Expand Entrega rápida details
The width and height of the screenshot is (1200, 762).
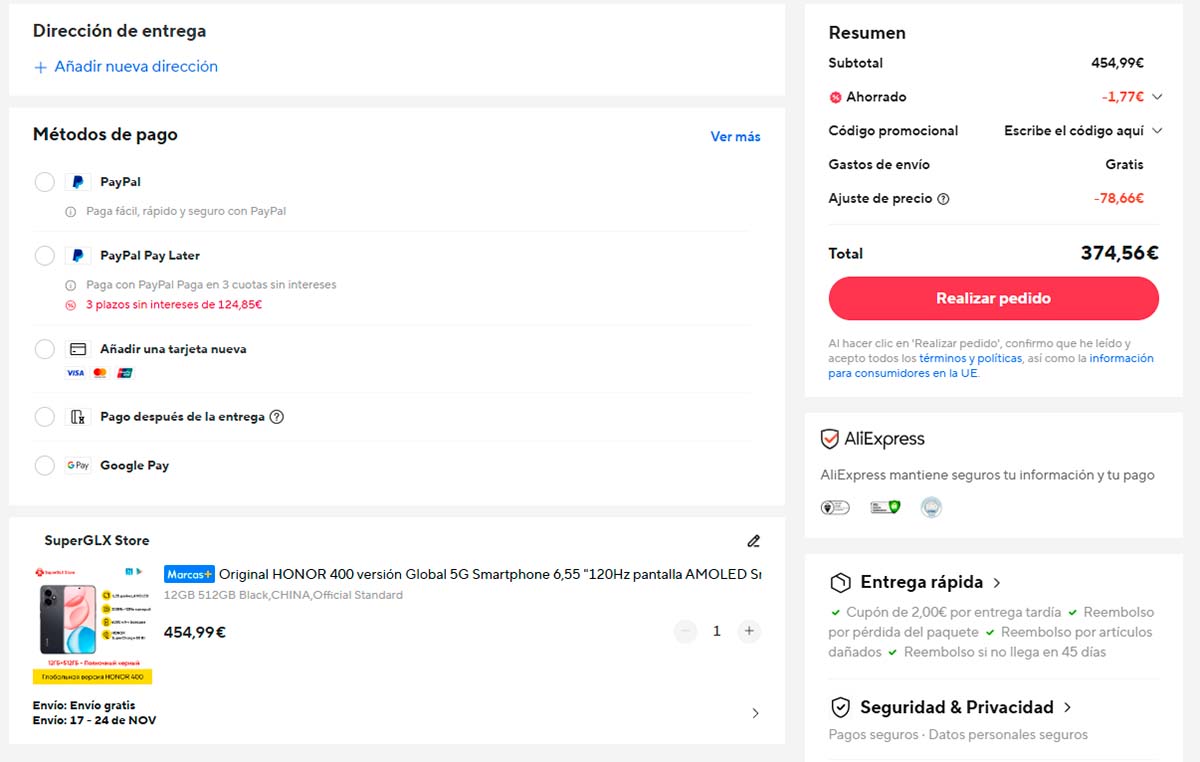click(x=997, y=582)
